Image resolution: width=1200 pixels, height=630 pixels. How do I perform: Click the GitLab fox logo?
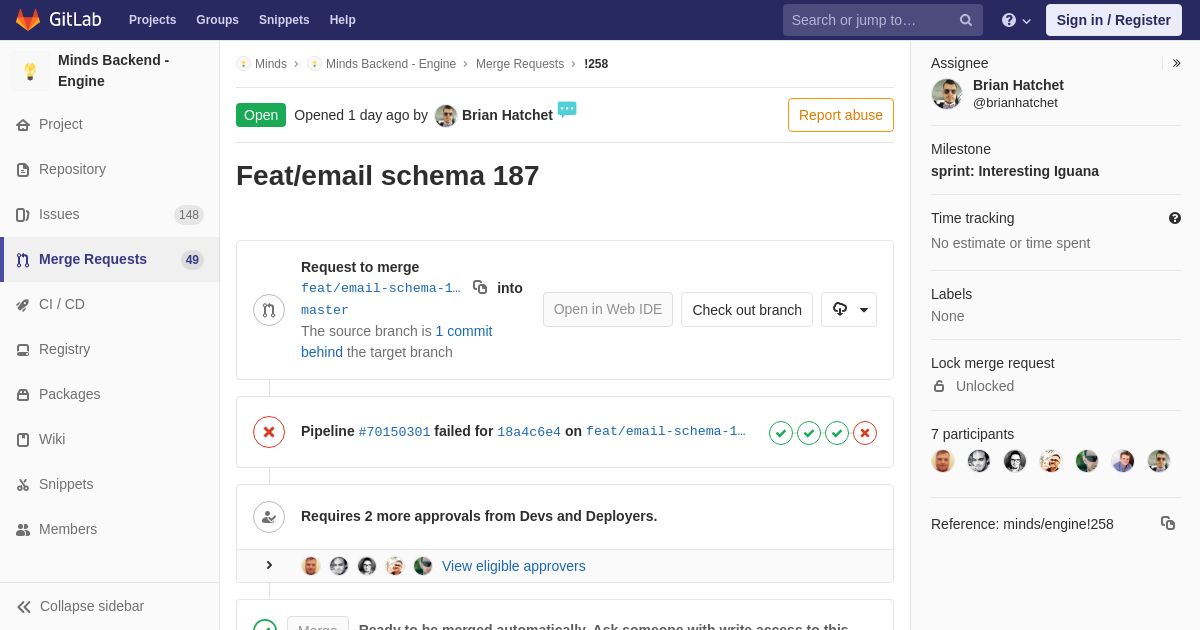click(x=28, y=20)
